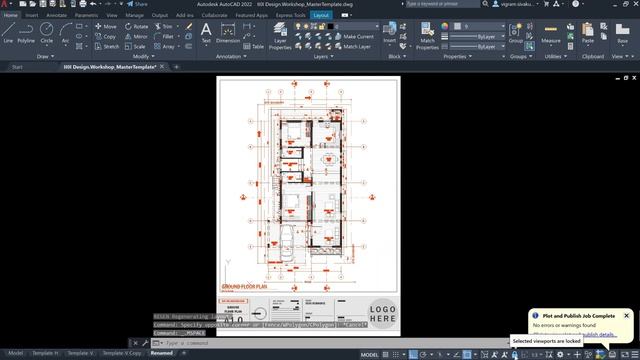Choose the Scale tool
The image size is (640, 360).
[135, 47]
